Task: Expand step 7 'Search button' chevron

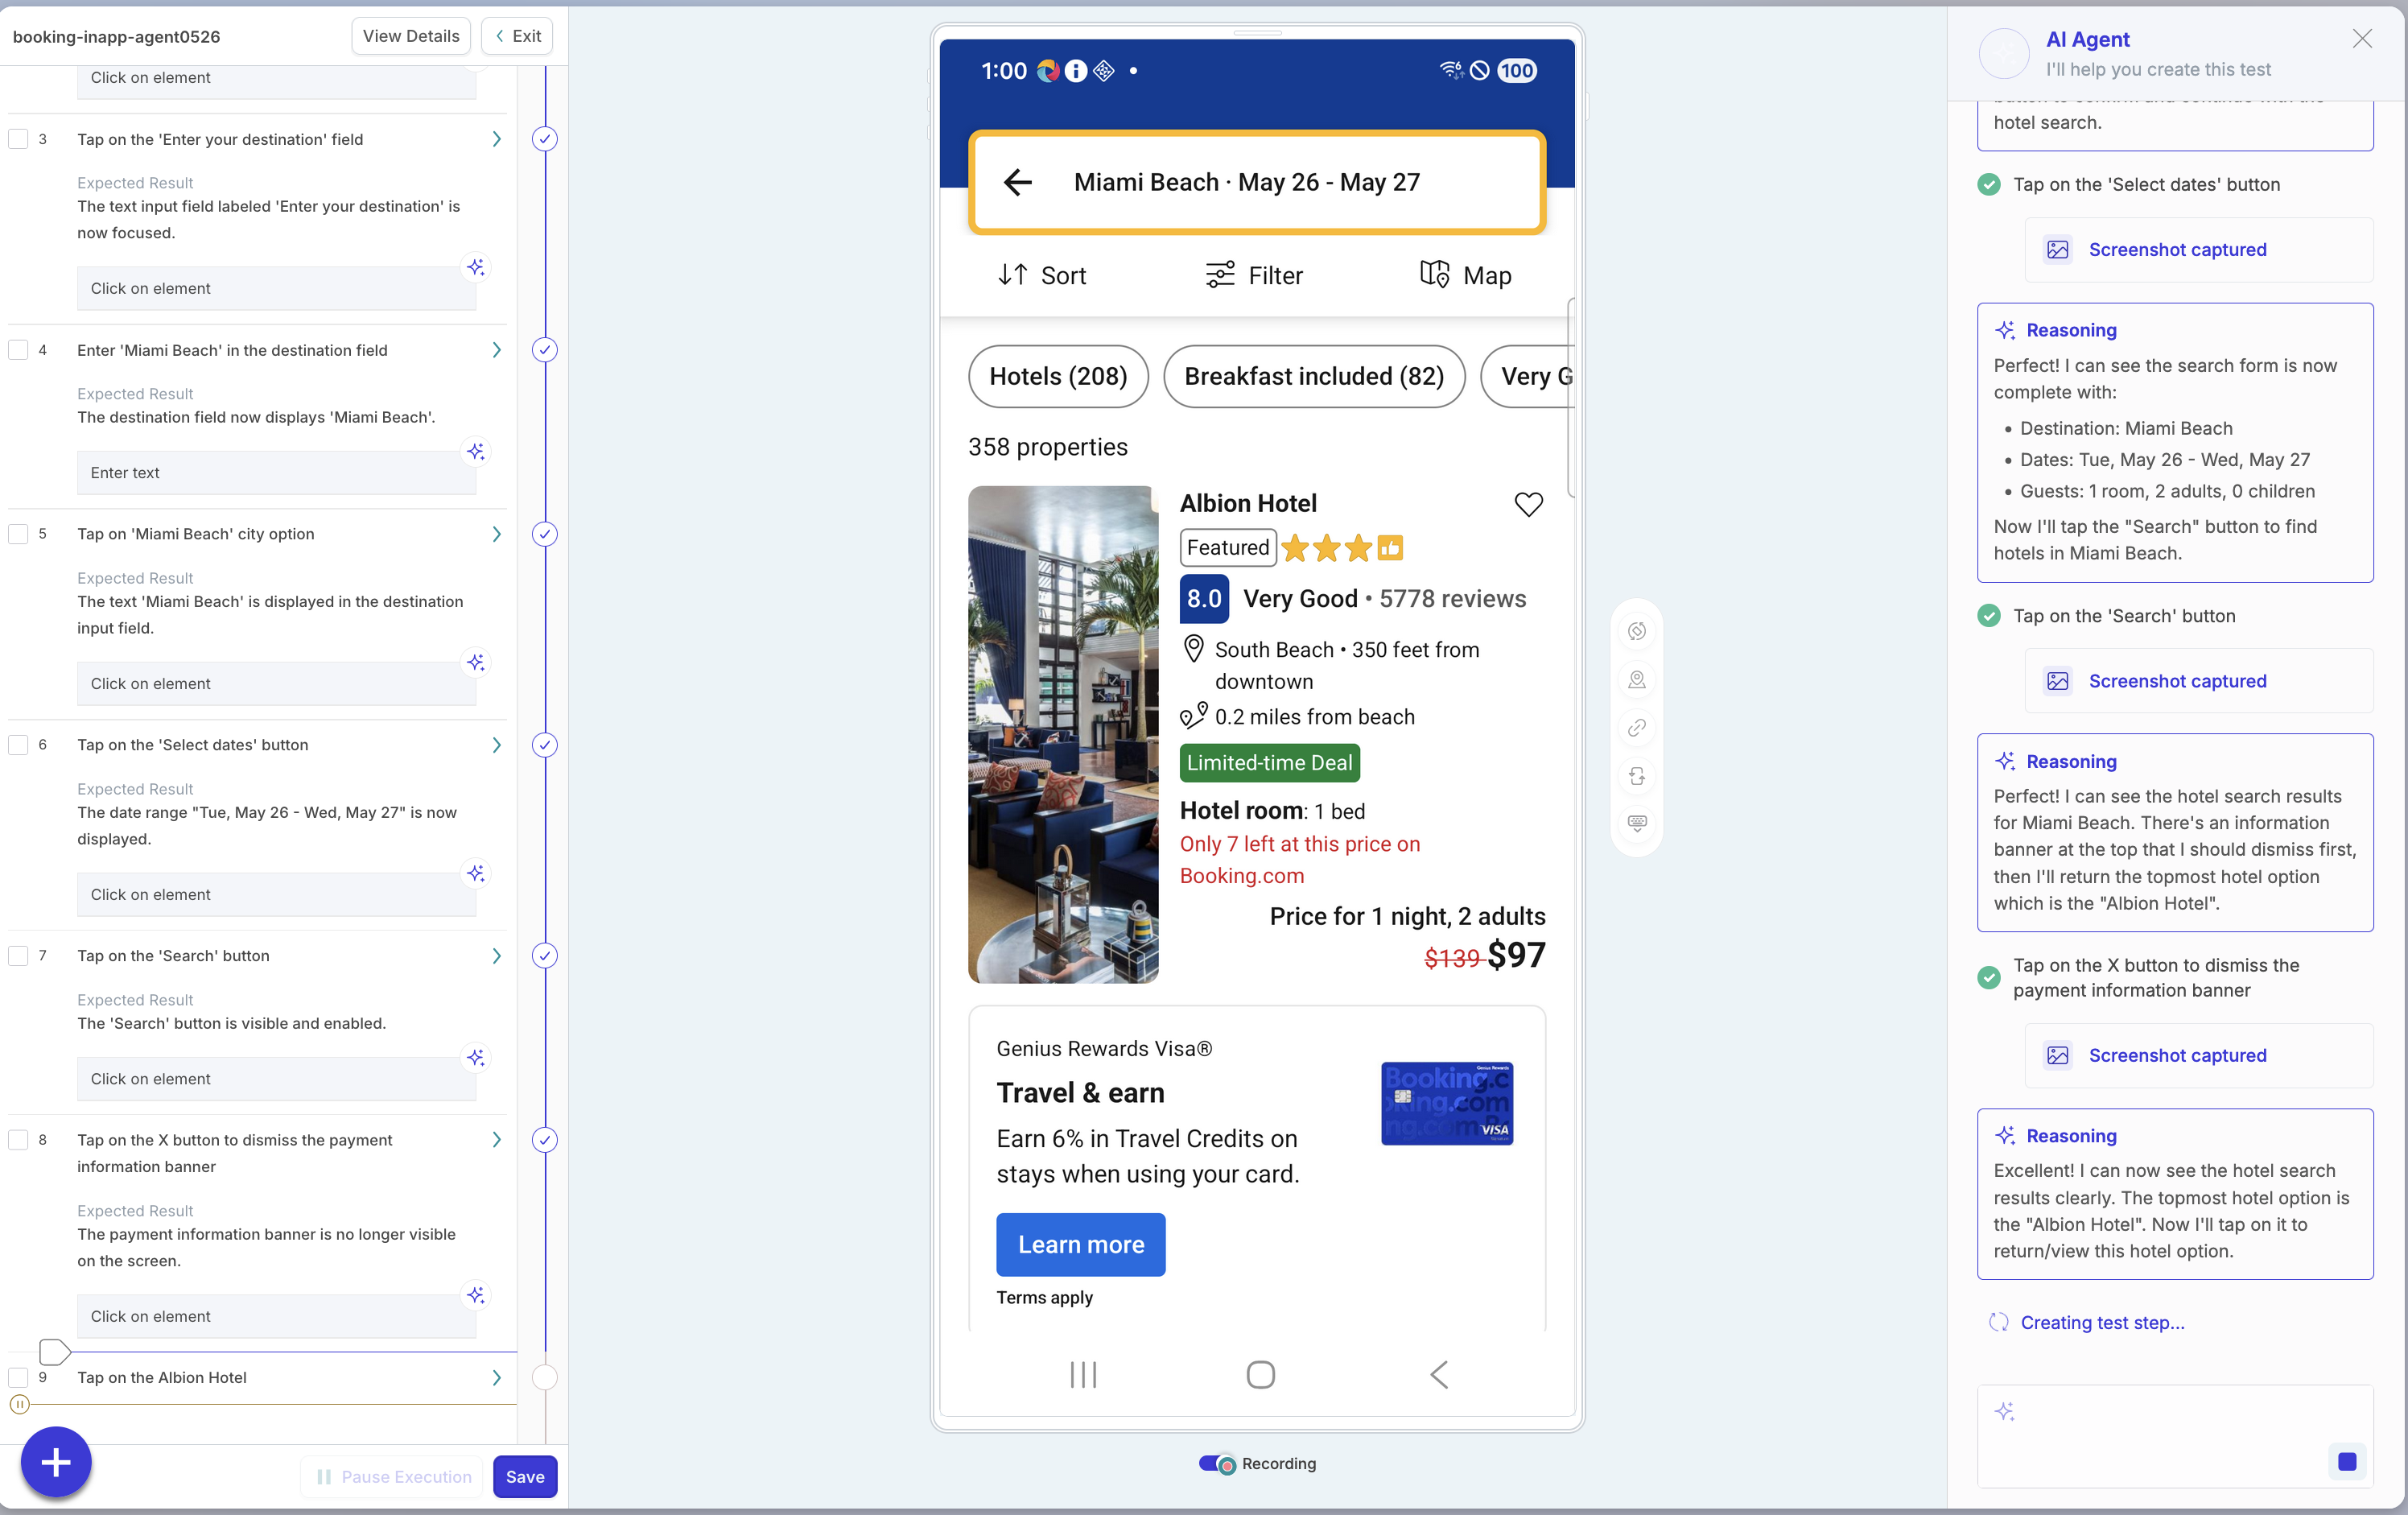Action: [x=496, y=956]
